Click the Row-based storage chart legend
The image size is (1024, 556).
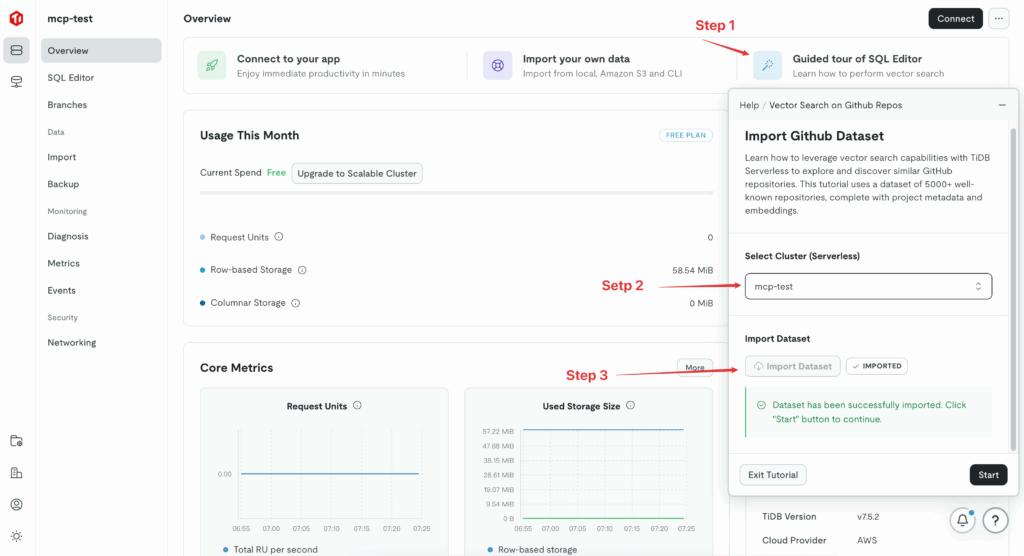coord(532,549)
